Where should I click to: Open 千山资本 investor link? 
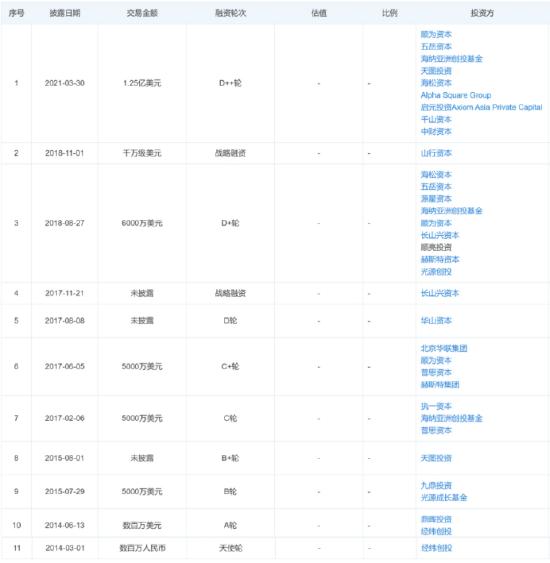(436, 120)
